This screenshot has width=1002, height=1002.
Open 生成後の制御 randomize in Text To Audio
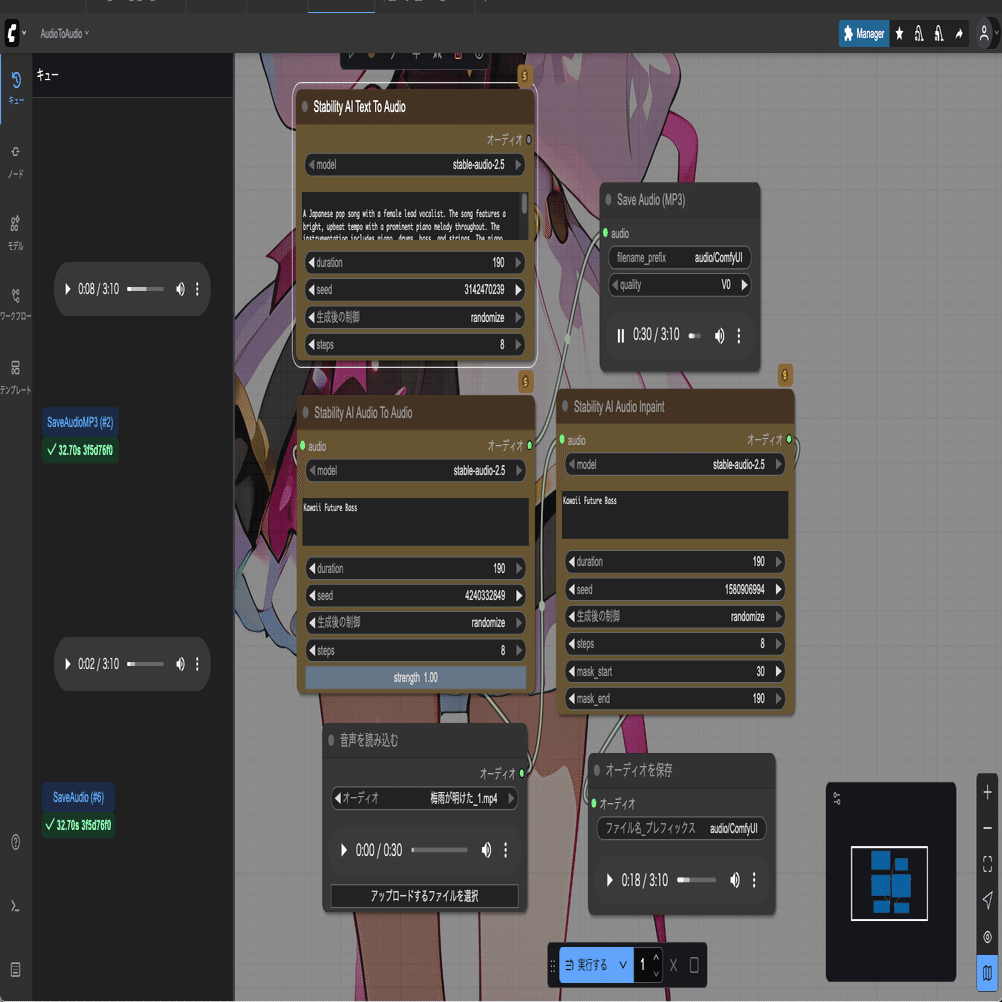click(x=415, y=317)
